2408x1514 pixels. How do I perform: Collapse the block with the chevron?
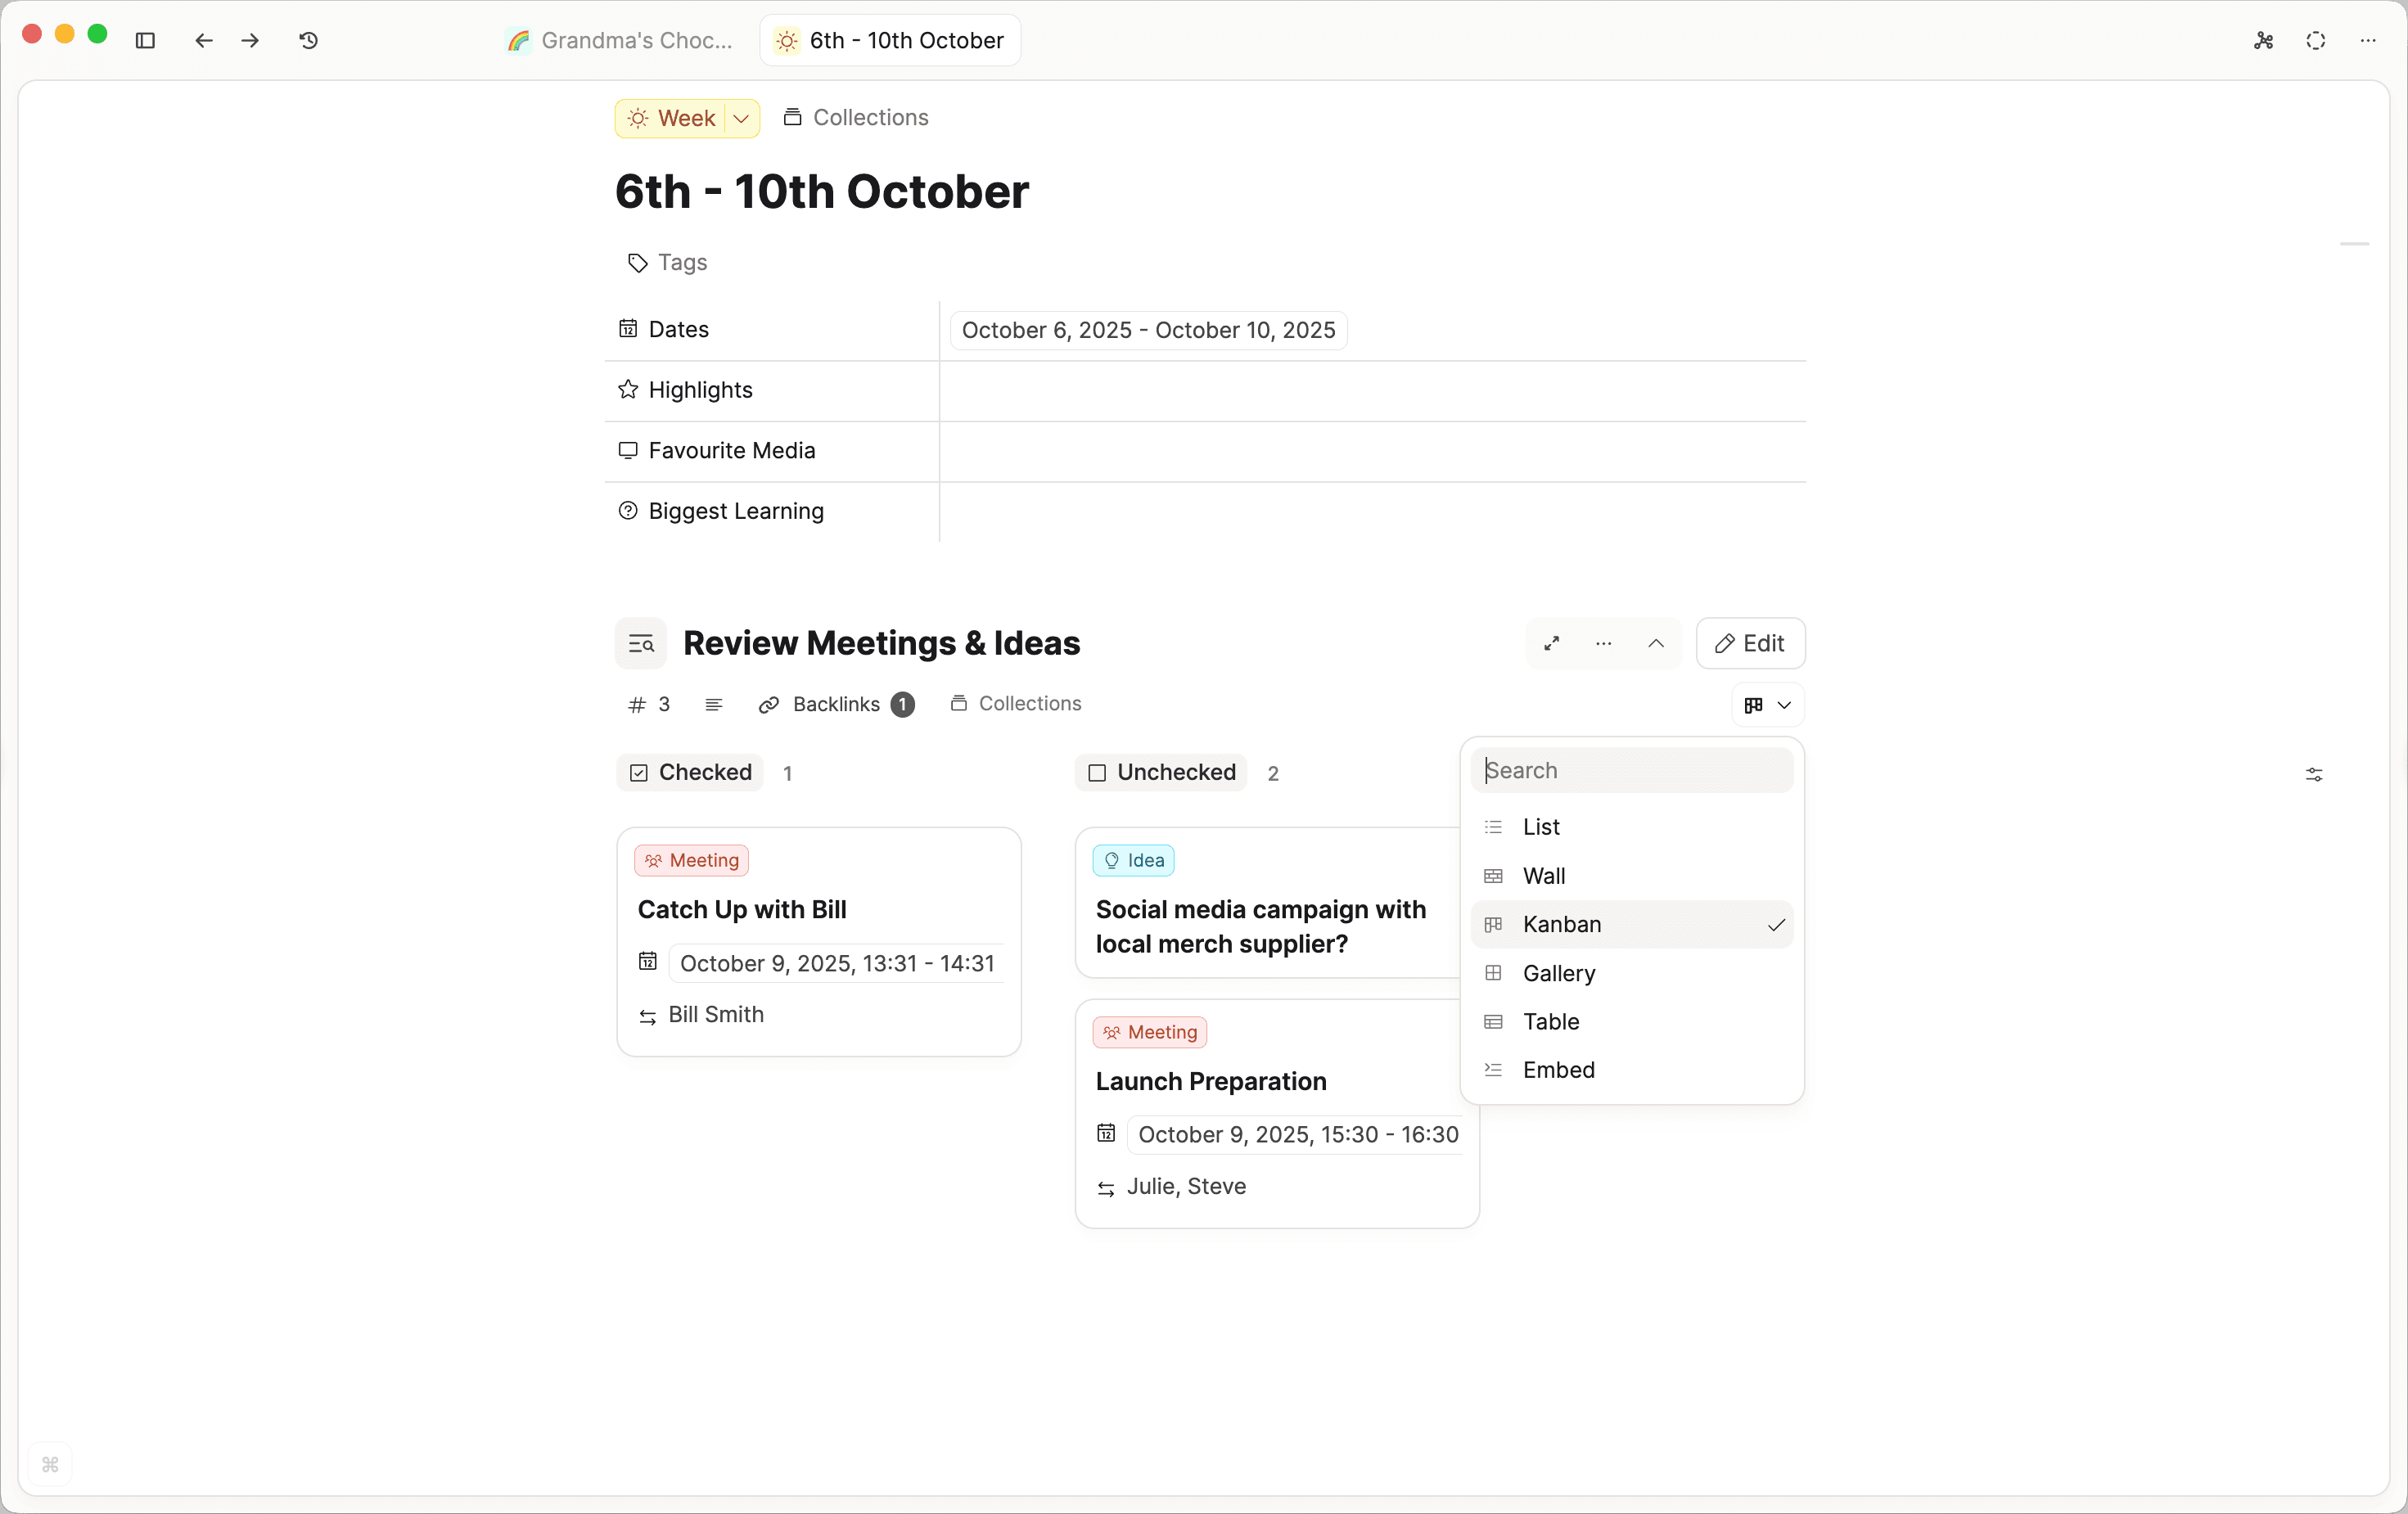point(1656,643)
